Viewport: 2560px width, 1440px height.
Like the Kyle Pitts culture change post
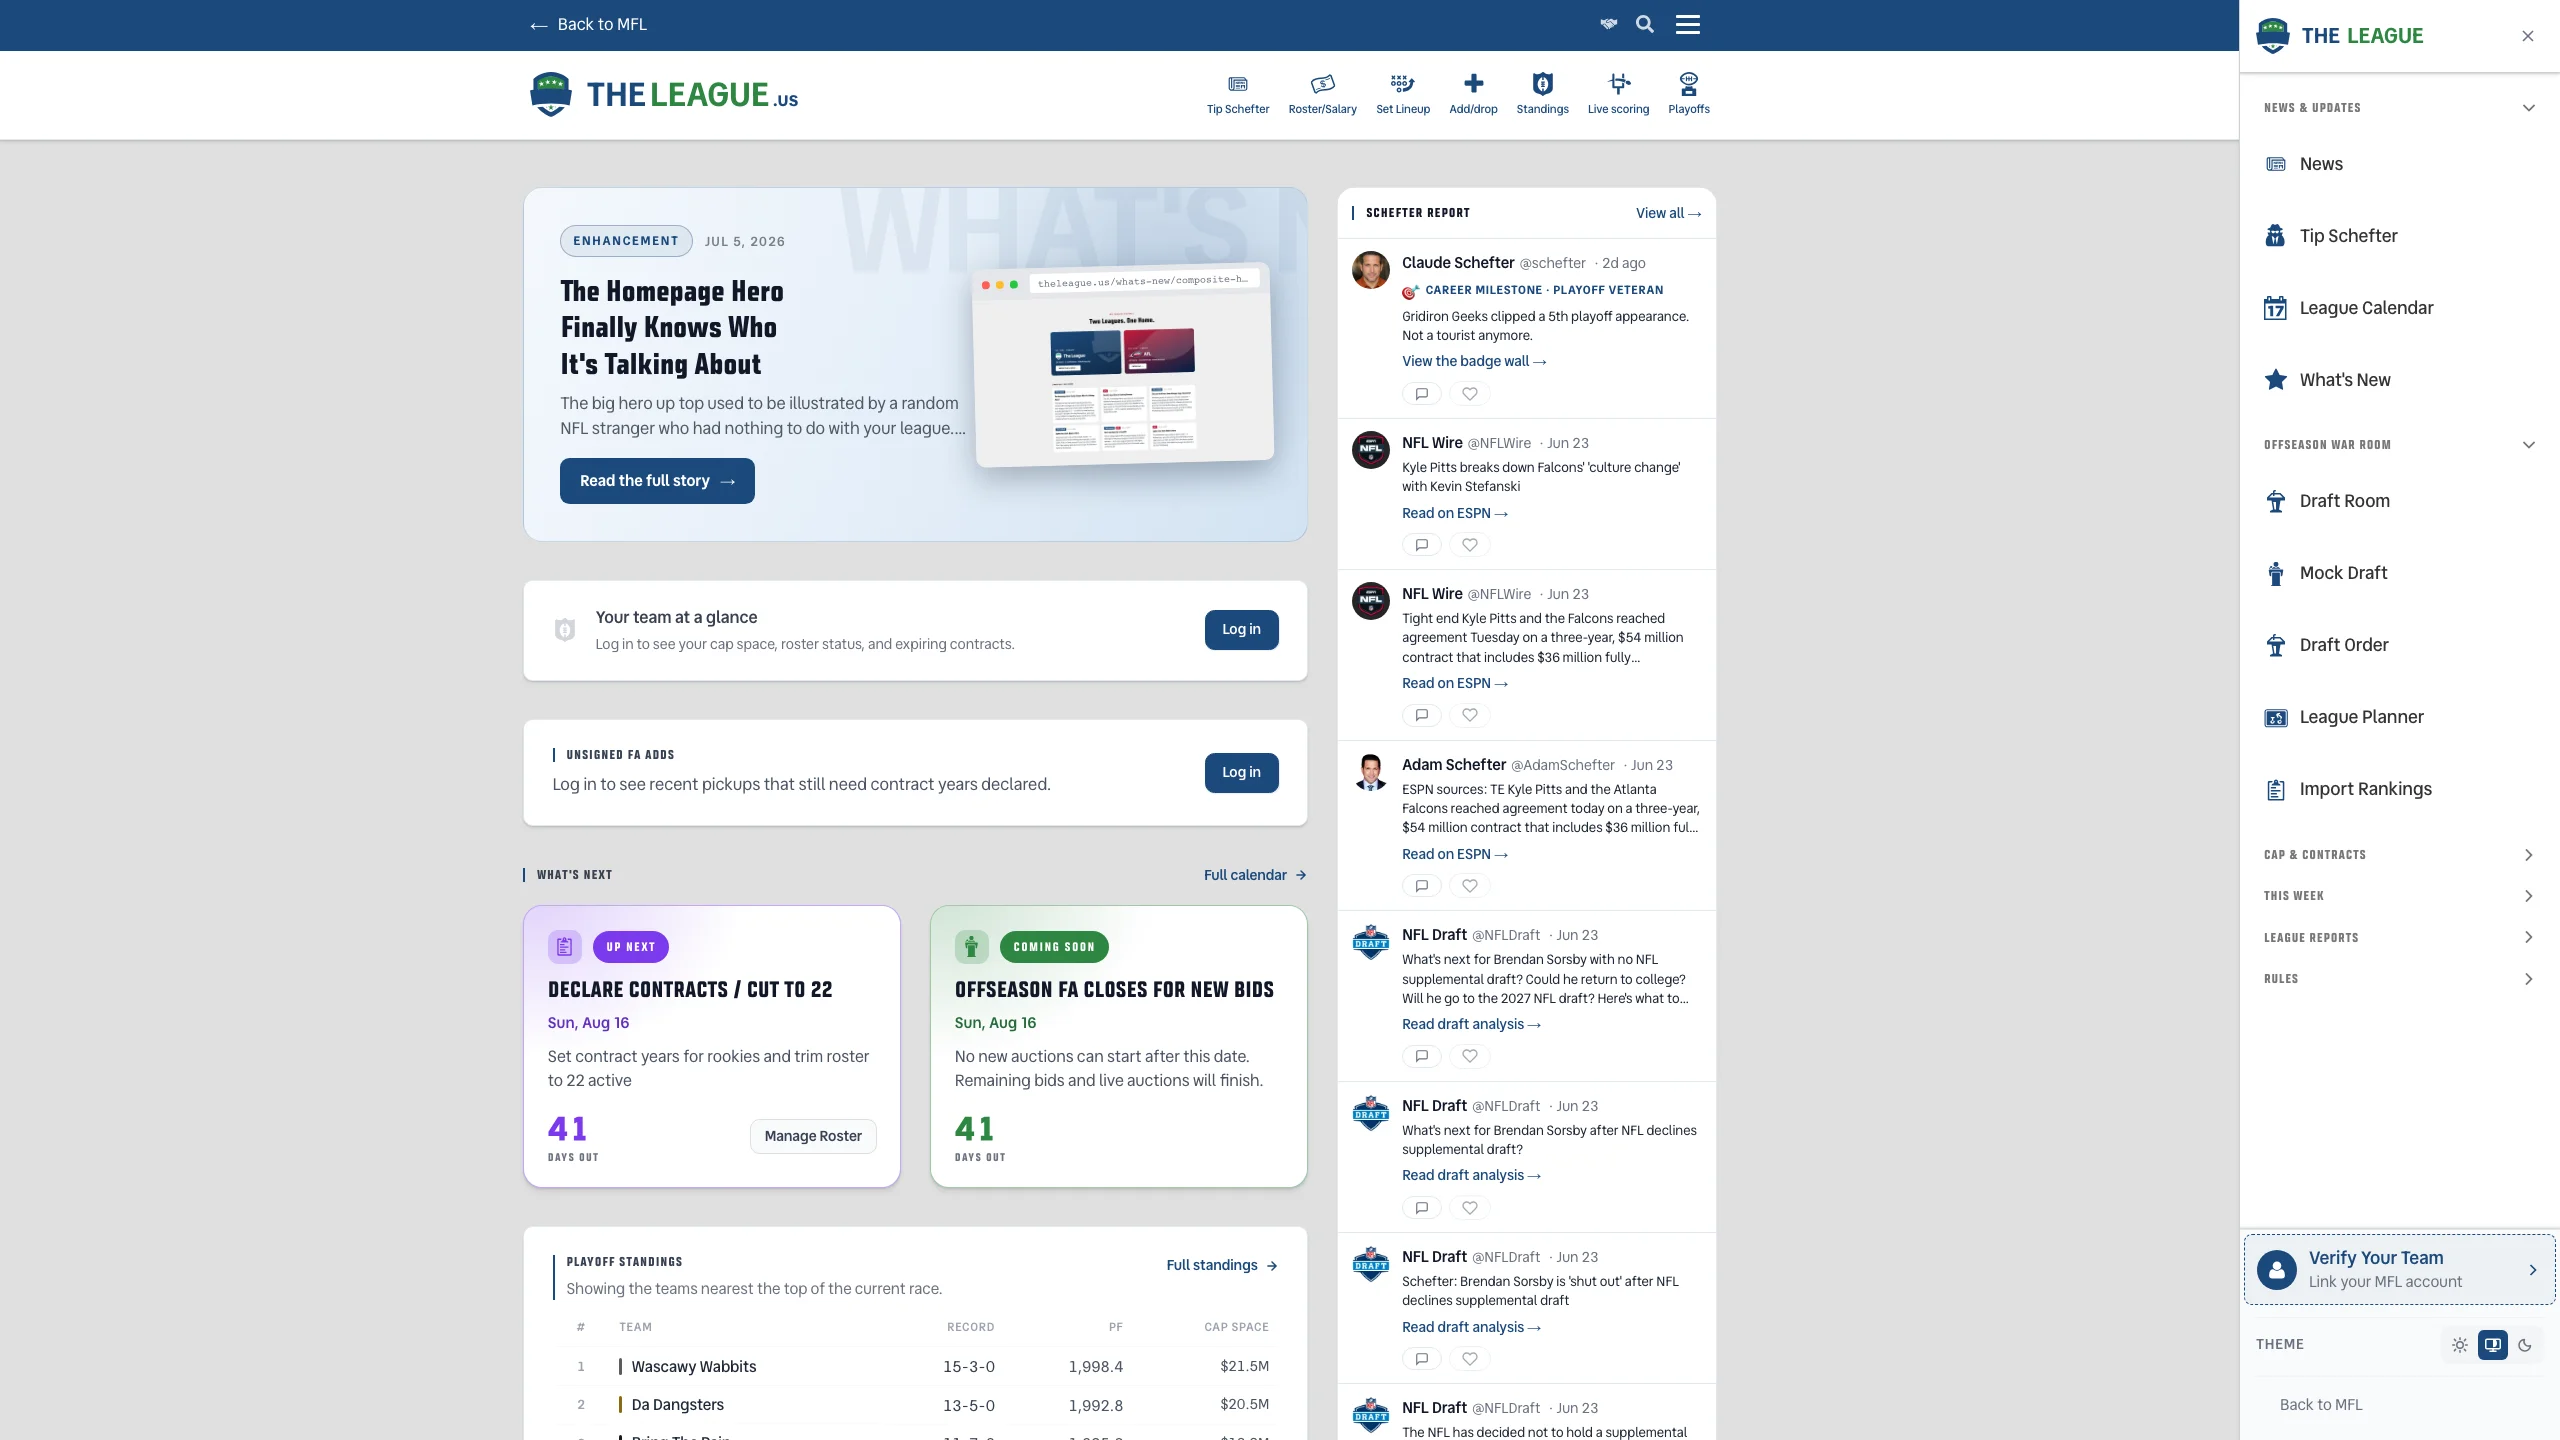pyautogui.click(x=1469, y=545)
